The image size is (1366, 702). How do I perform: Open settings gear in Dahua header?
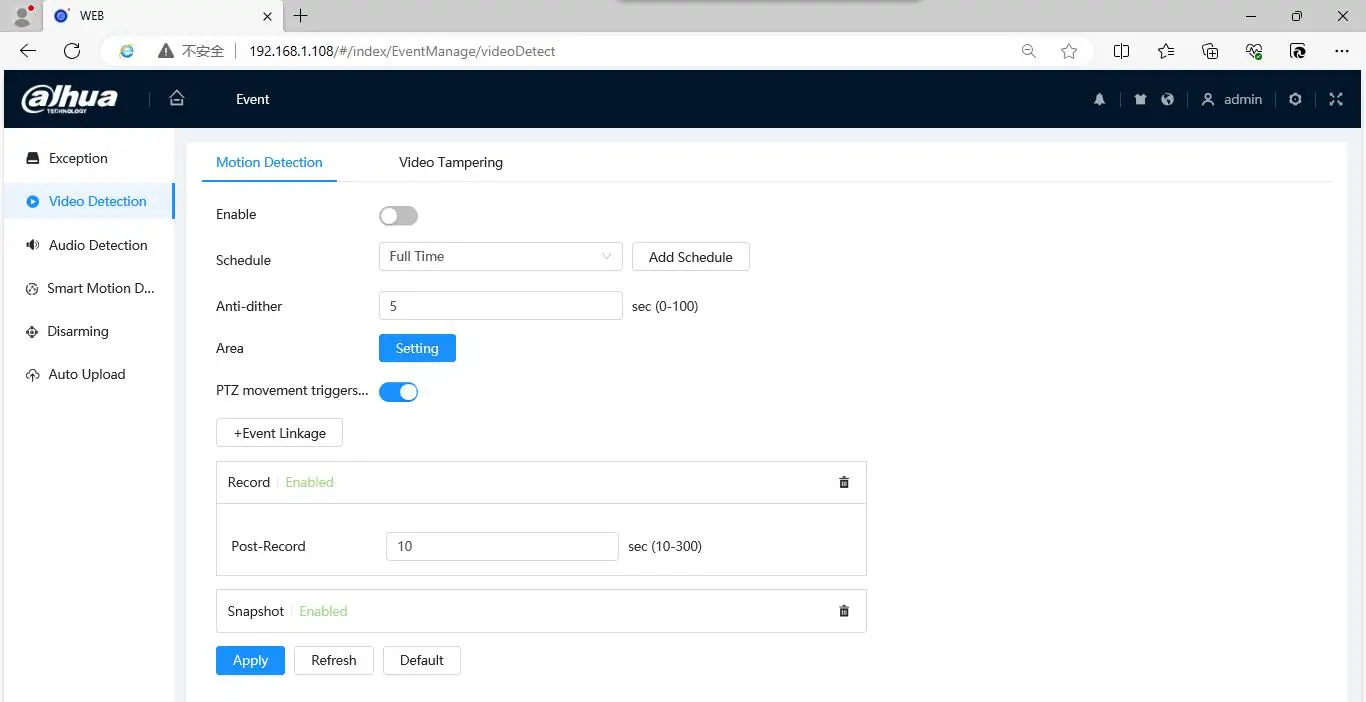[x=1295, y=99]
